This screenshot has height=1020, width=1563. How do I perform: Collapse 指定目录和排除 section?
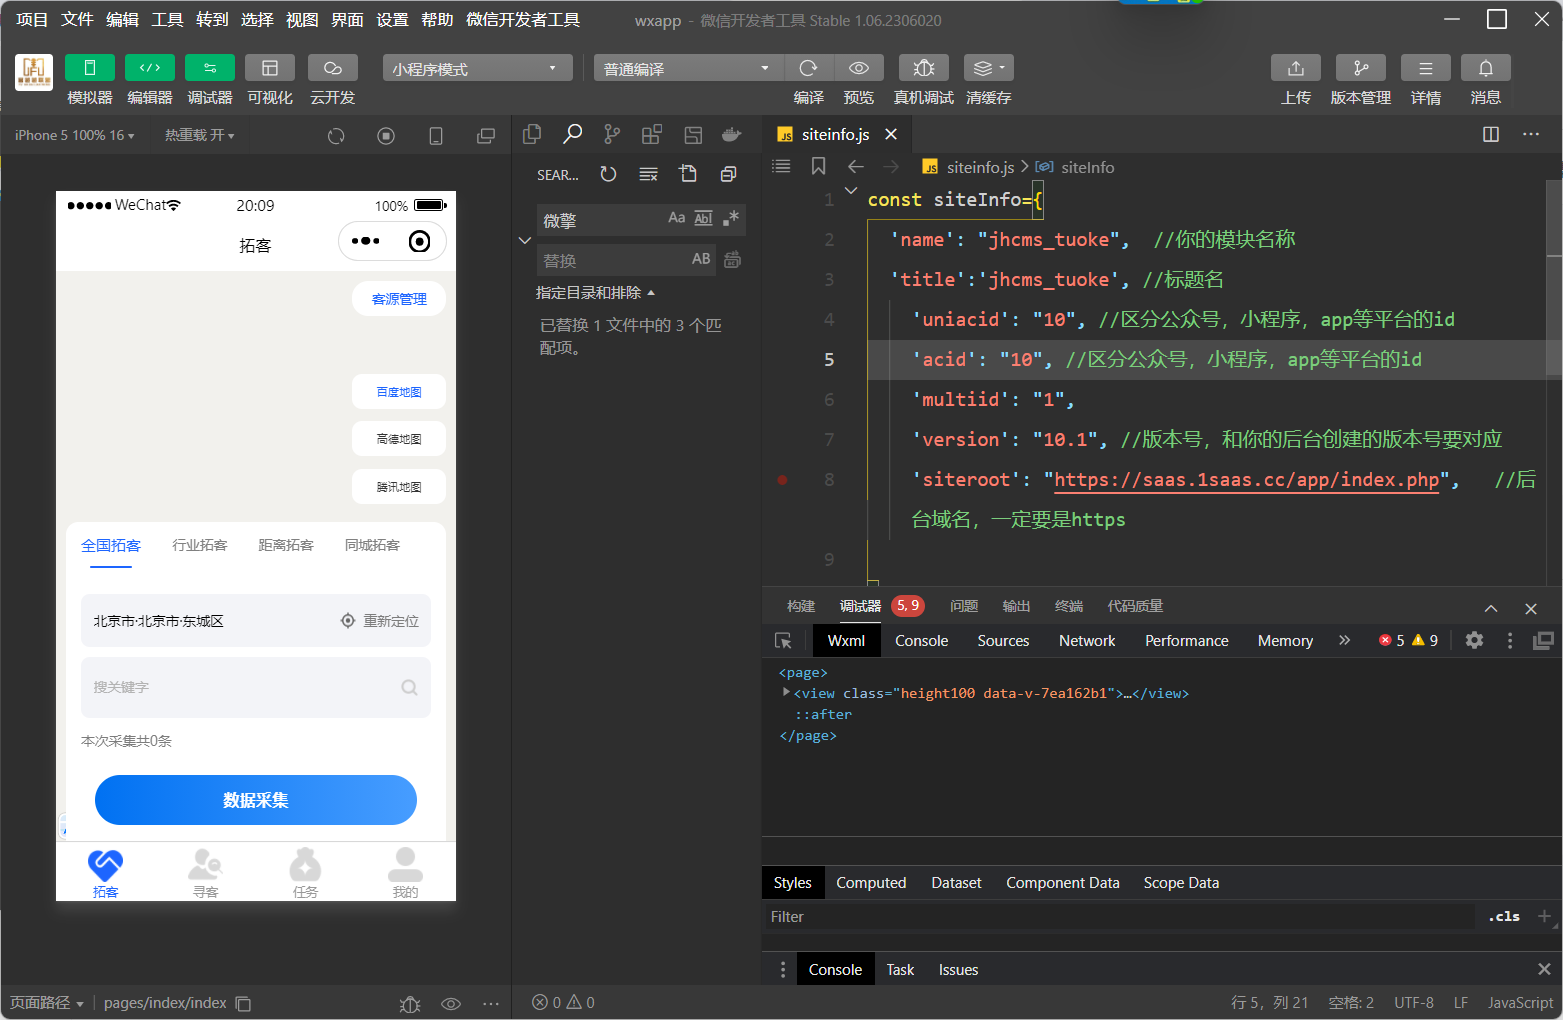595,293
